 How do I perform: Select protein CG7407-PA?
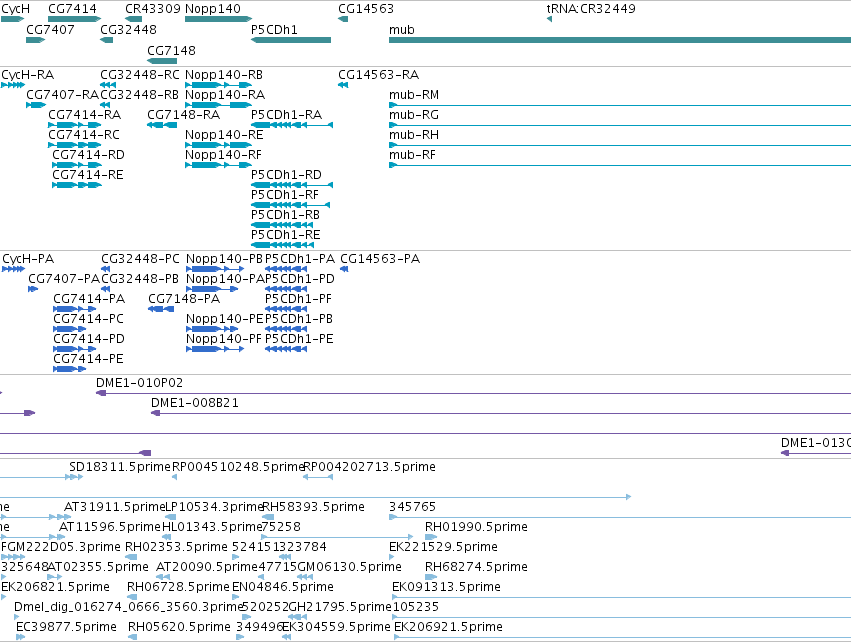click(64, 279)
